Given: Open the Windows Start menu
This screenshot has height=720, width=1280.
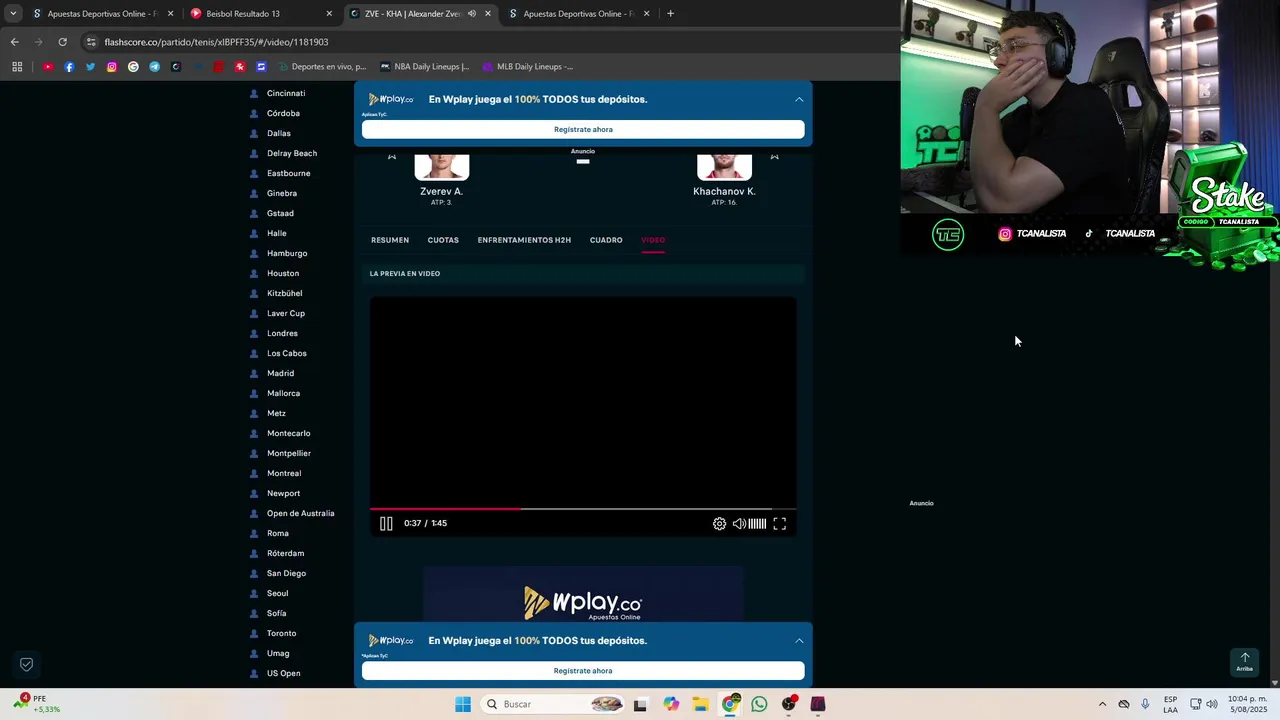Looking at the screenshot, I should (463, 704).
